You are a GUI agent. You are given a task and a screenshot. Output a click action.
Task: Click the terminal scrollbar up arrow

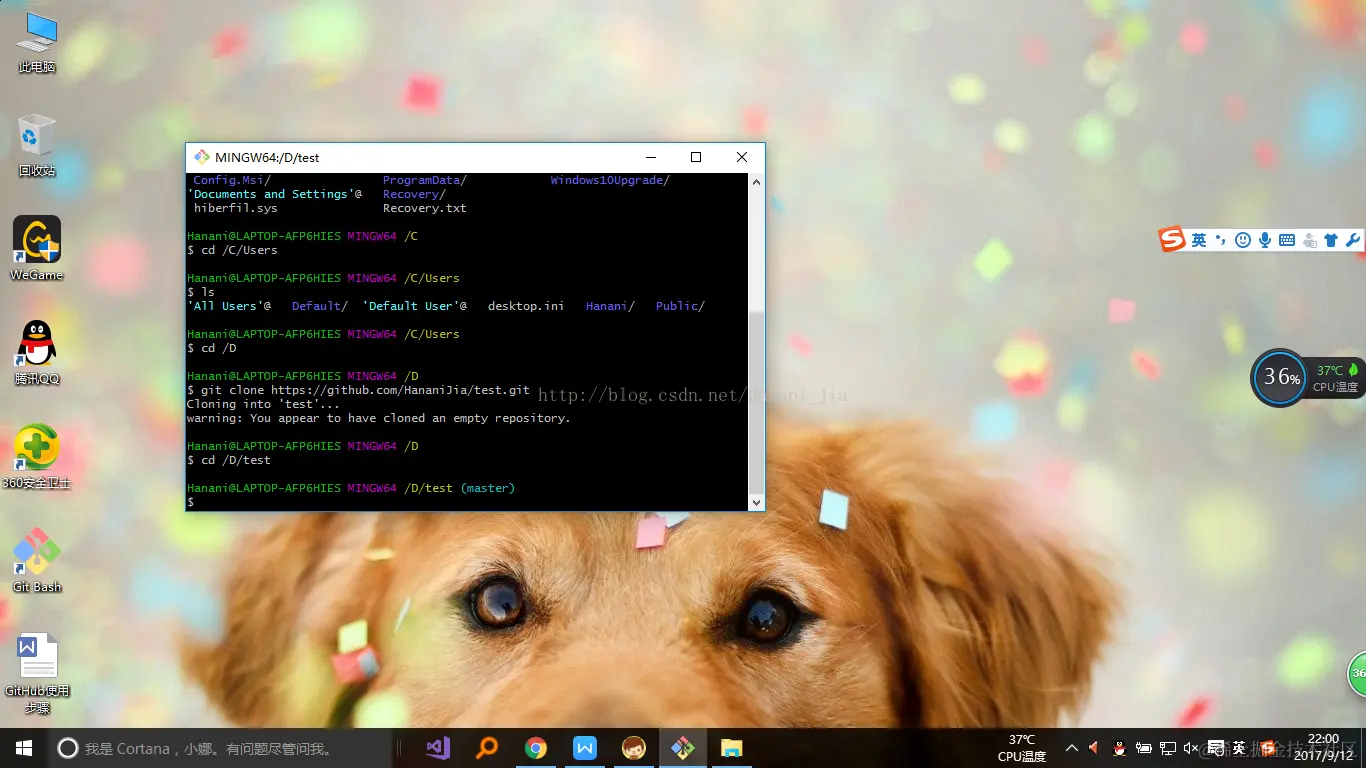pos(756,182)
